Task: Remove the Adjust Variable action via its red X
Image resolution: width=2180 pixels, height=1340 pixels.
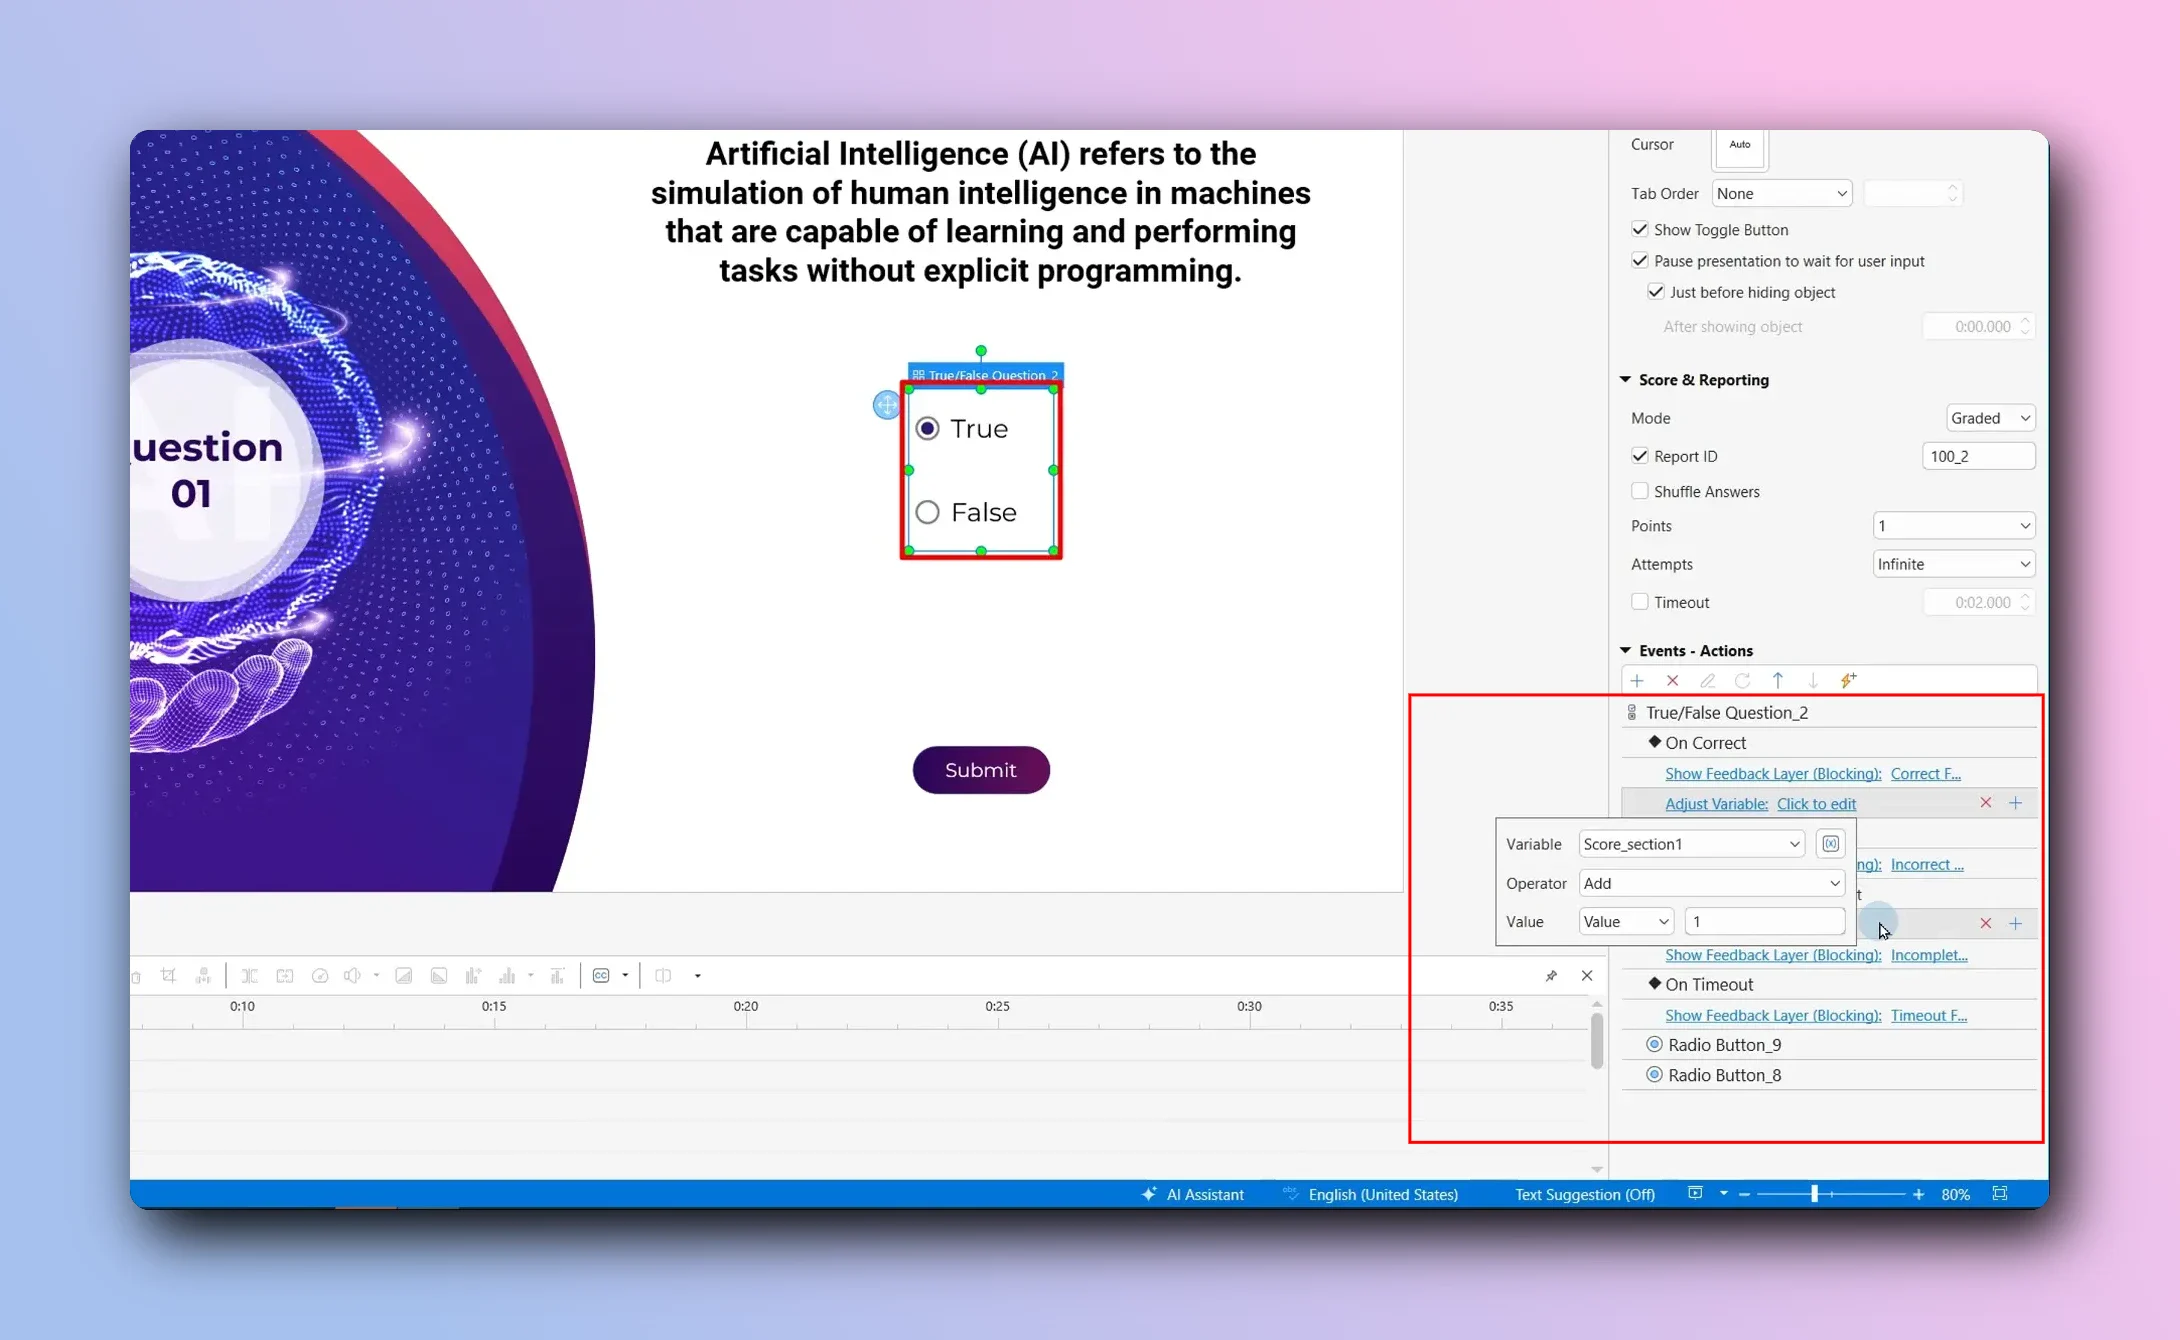Action: coord(1986,803)
